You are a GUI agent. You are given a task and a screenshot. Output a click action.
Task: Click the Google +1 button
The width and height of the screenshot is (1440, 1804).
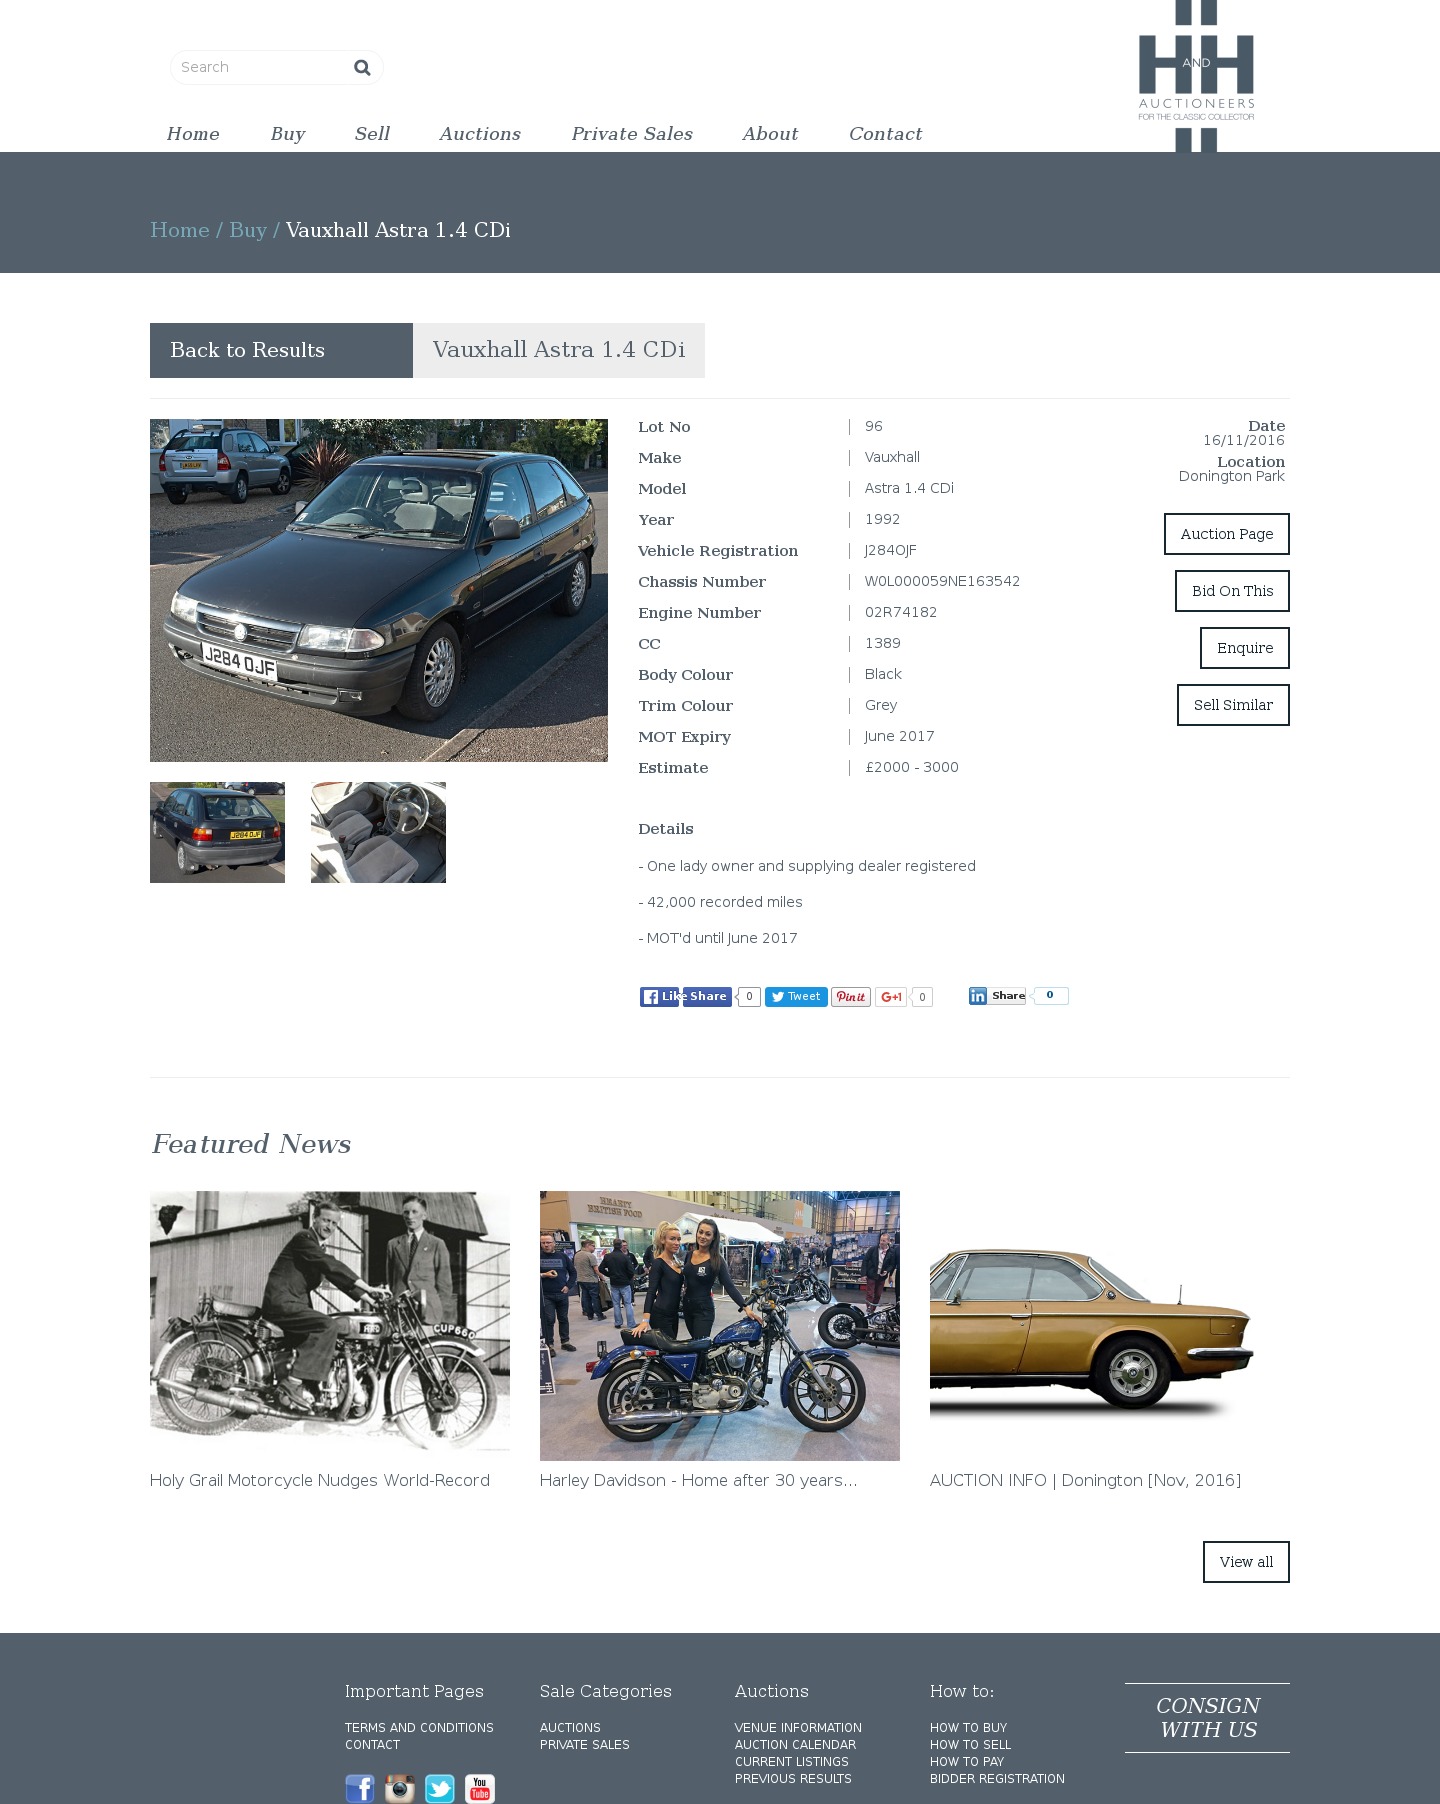[x=891, y=997]
